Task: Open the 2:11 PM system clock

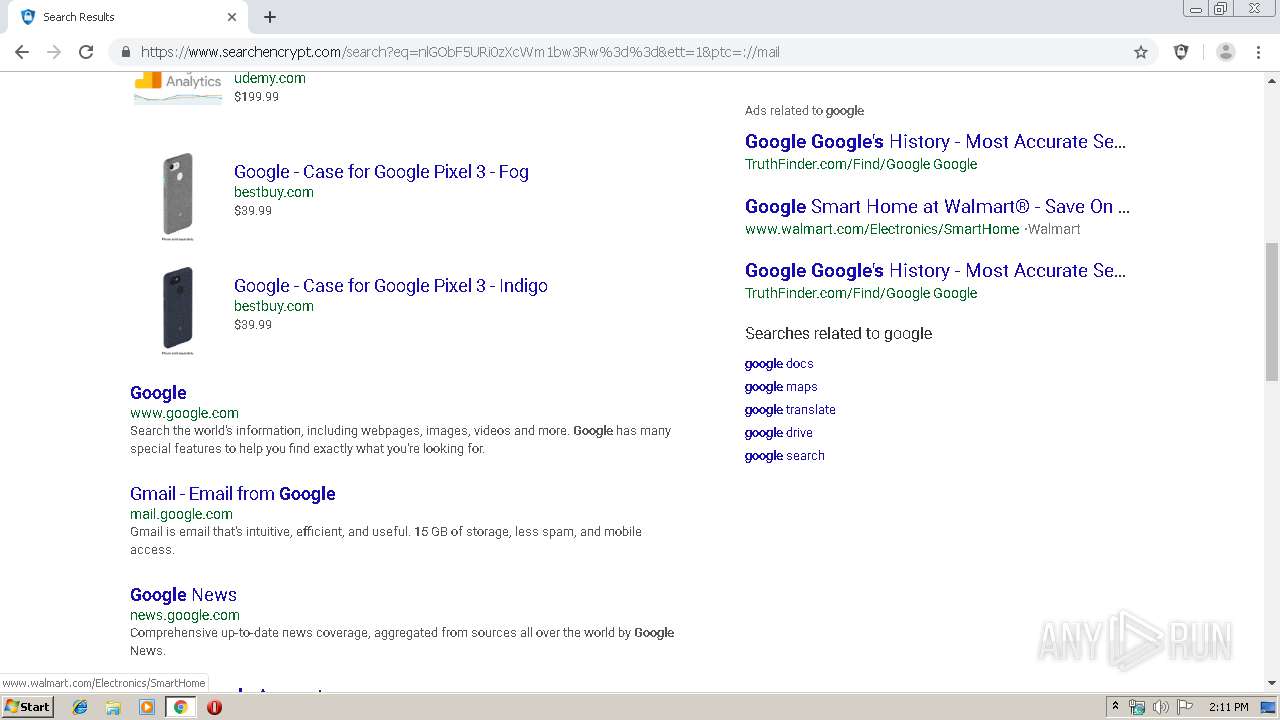Action: coord(1228,707)
